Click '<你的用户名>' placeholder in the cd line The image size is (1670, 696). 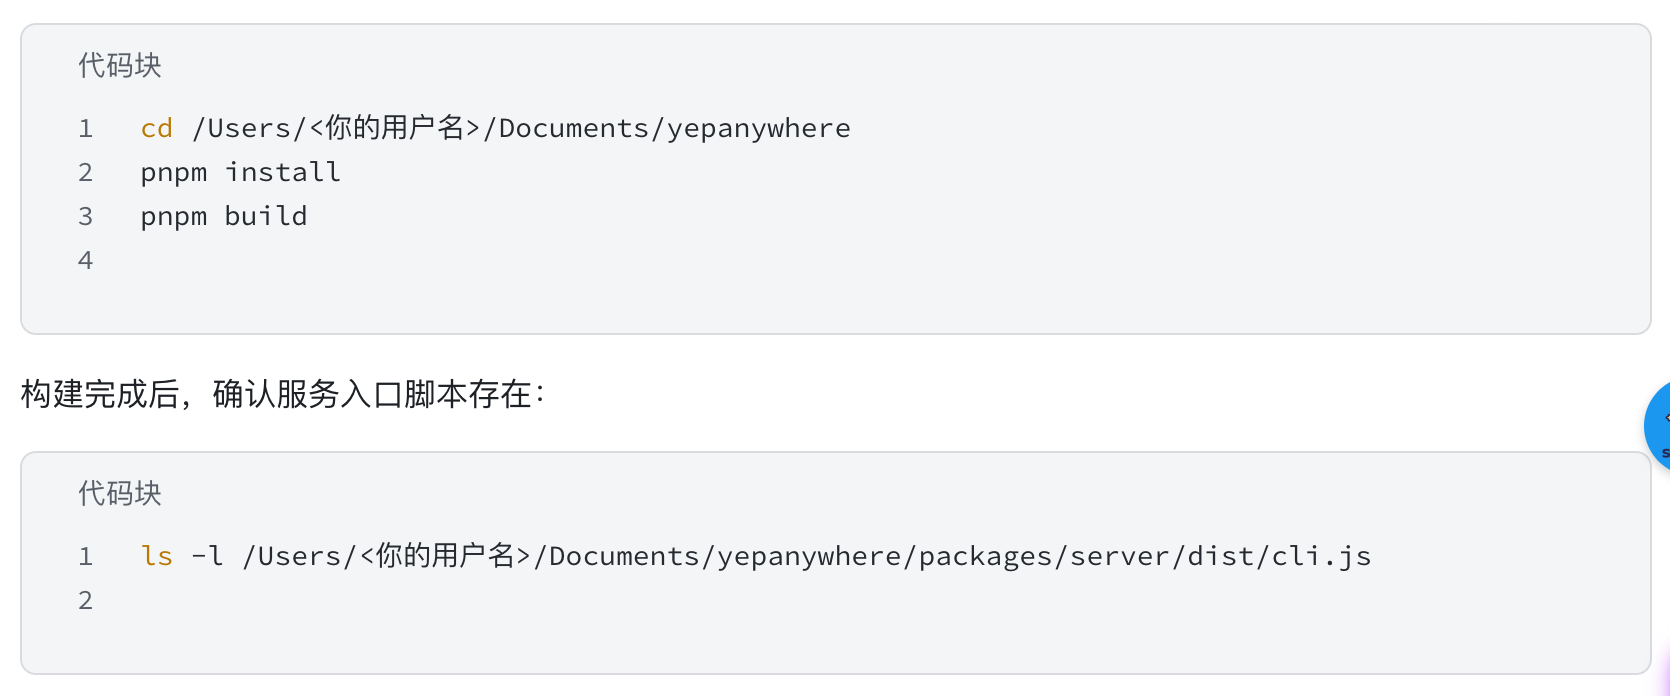point(395,128)
